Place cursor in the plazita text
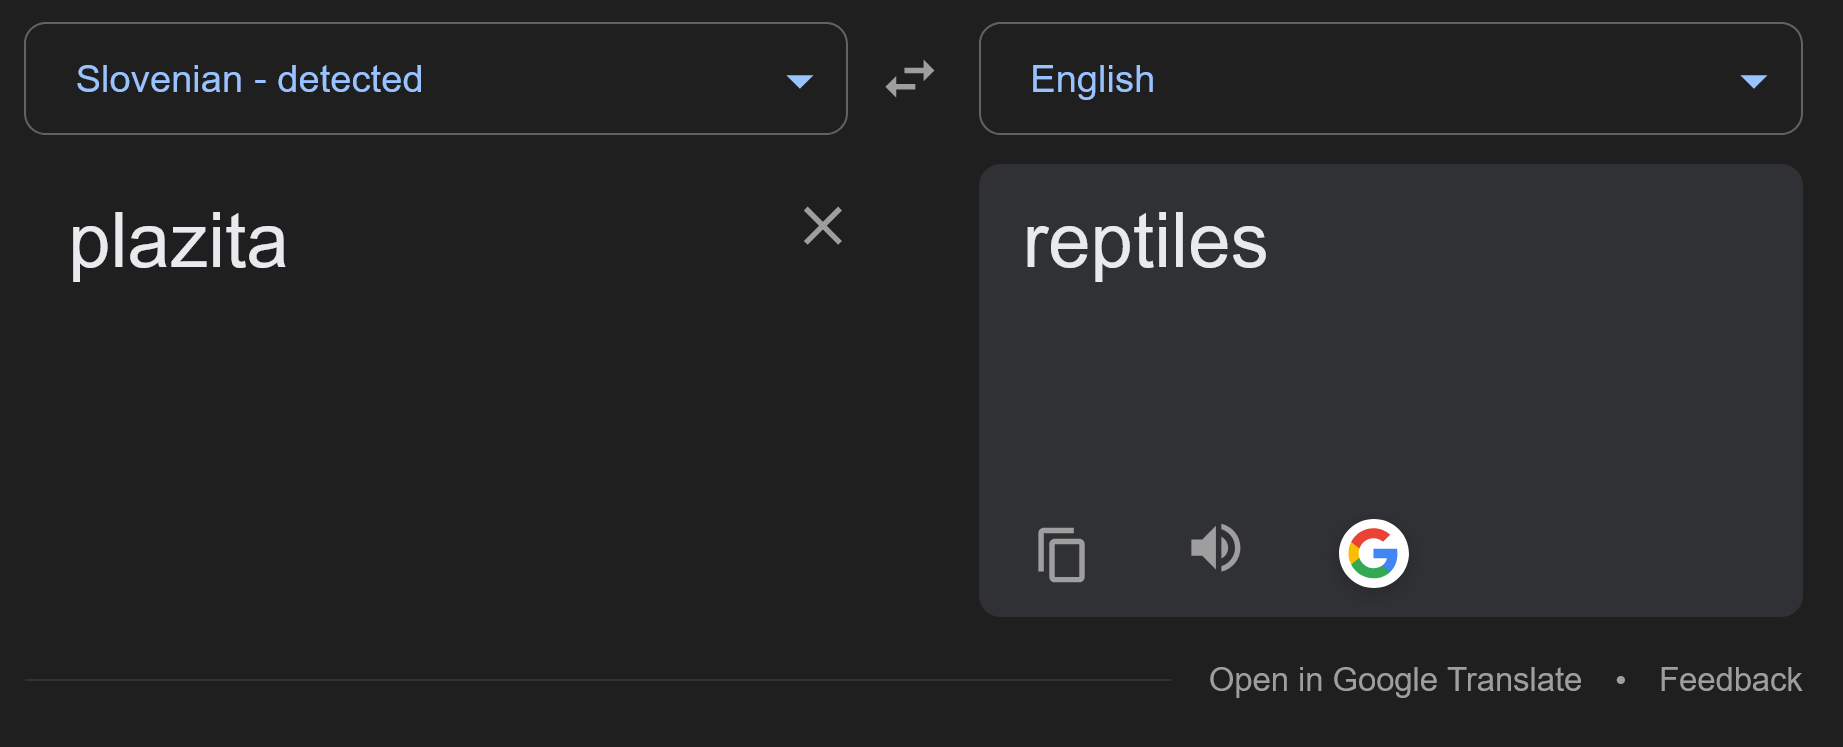This screenshot has width=1843, height=747. [178, 243]
